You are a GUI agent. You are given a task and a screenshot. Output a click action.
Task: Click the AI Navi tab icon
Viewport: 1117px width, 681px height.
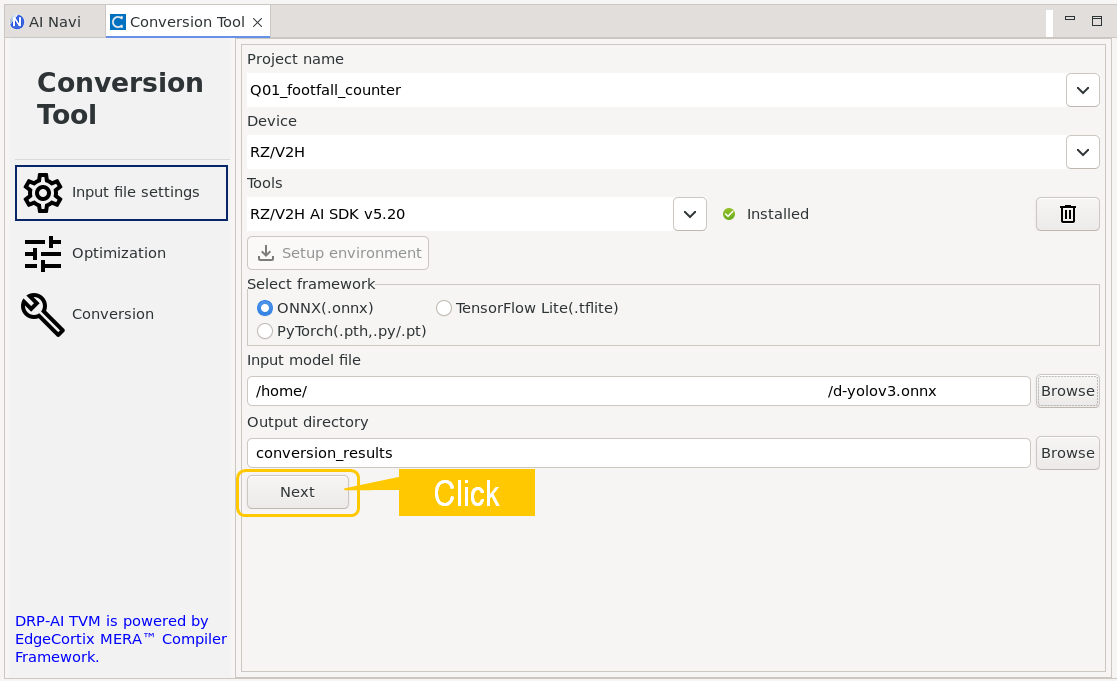(17, 22)
